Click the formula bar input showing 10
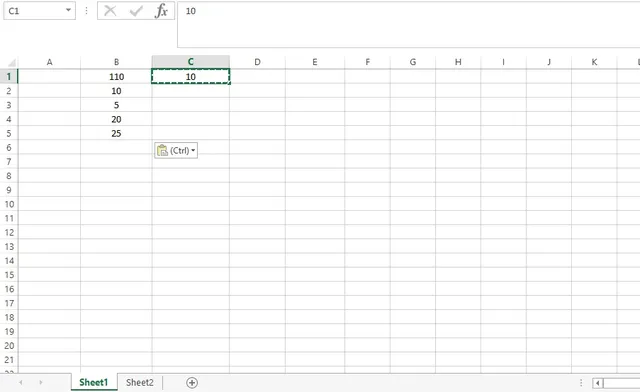 click(408, 24)
